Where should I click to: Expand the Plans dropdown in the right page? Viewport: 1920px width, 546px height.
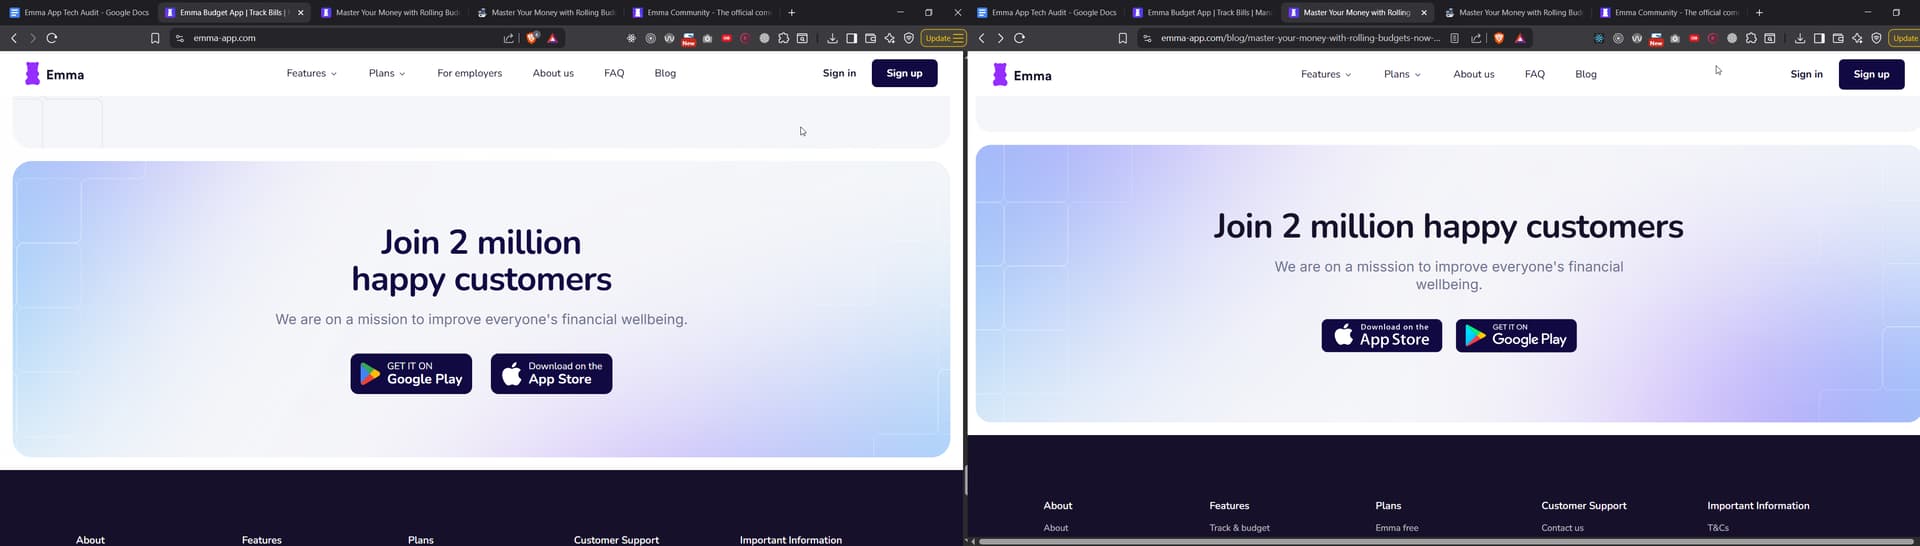[x=1402, y=74]
